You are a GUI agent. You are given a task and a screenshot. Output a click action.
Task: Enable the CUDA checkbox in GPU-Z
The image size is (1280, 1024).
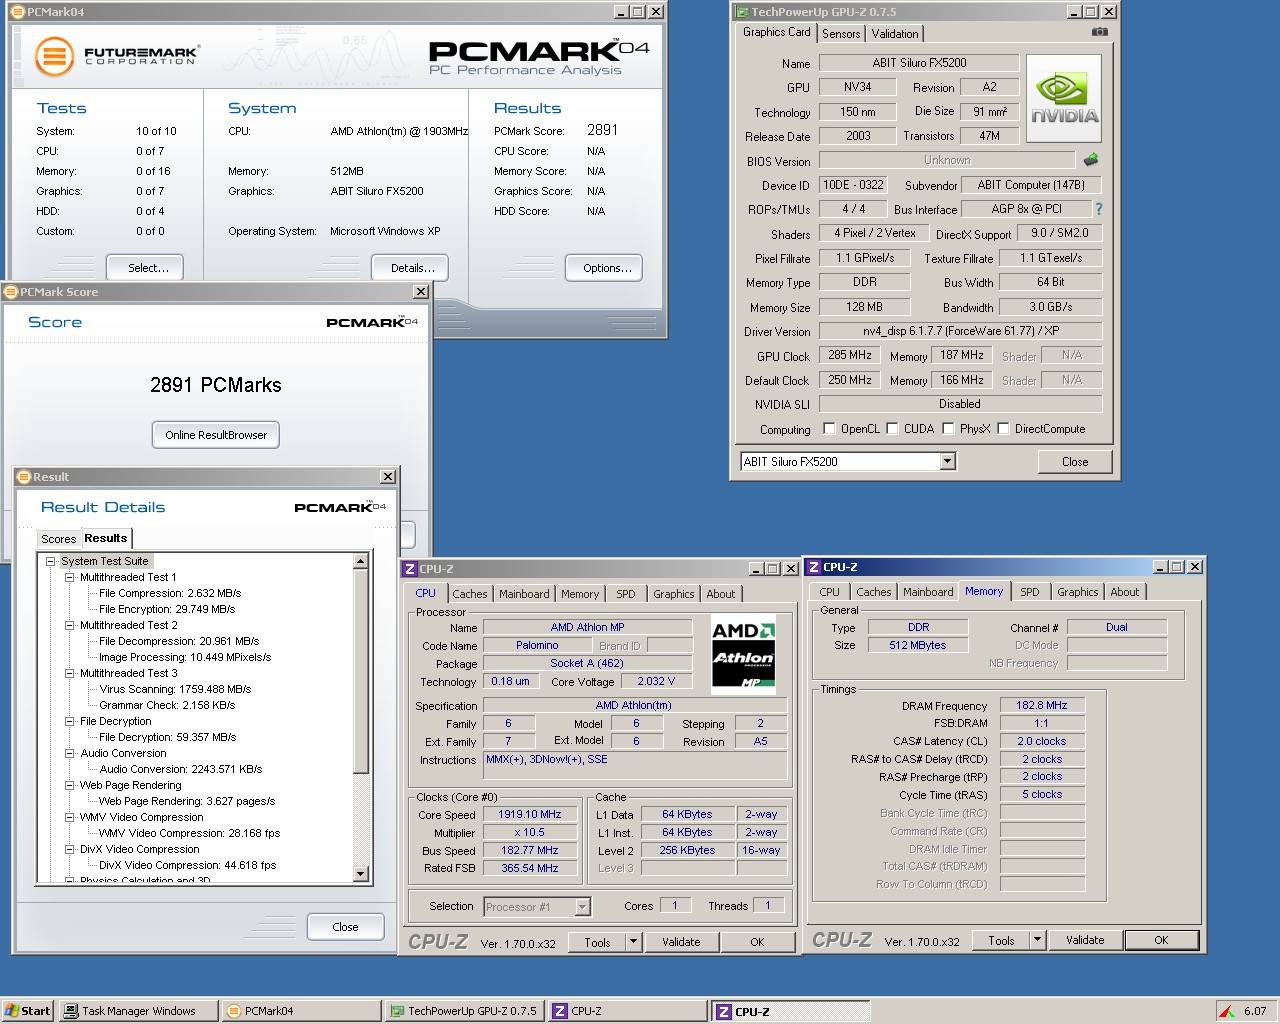[x=892, y=429]
